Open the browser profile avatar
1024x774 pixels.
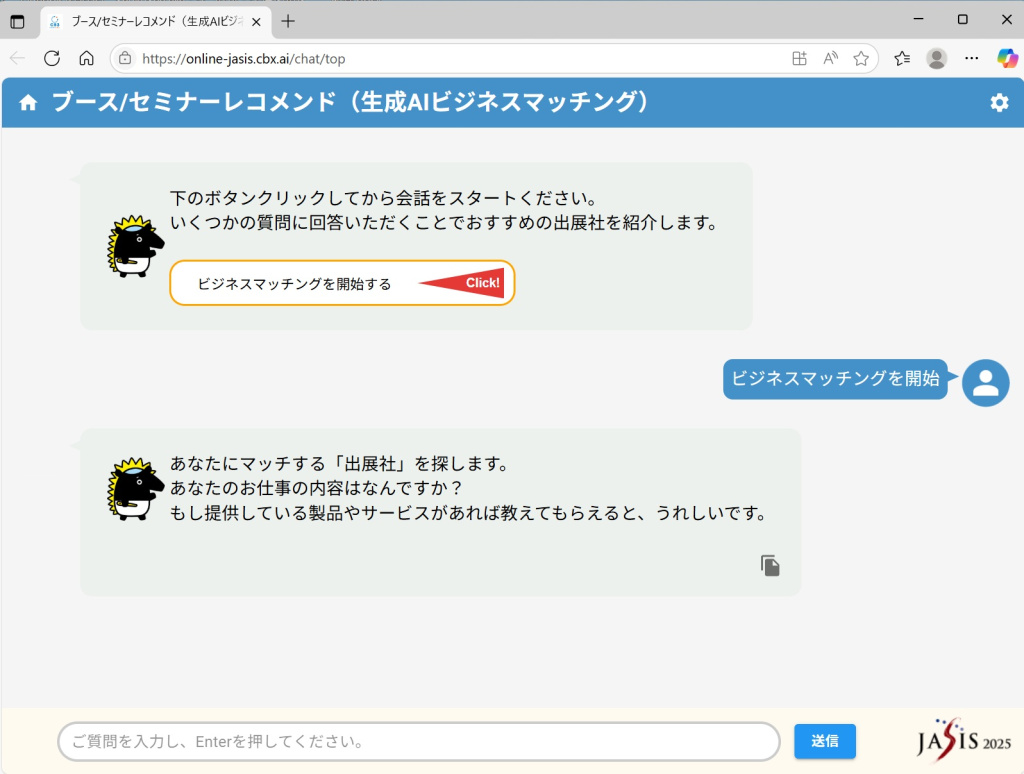pyautogui.click(x=936, y=58)
